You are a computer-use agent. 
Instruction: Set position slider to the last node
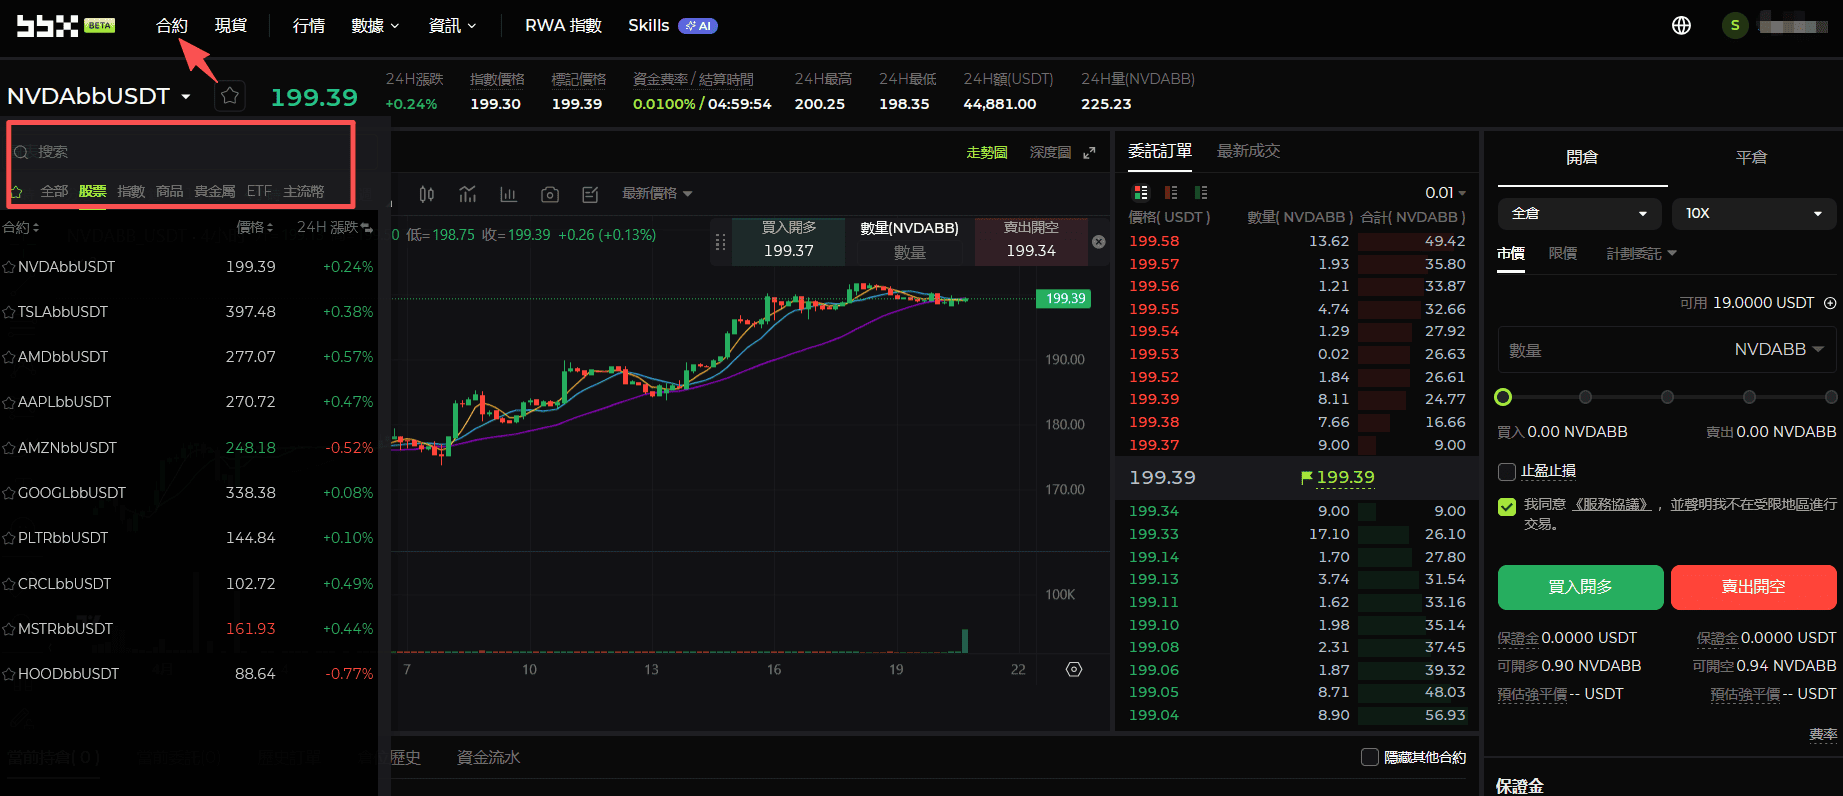tap(1831, 398)
